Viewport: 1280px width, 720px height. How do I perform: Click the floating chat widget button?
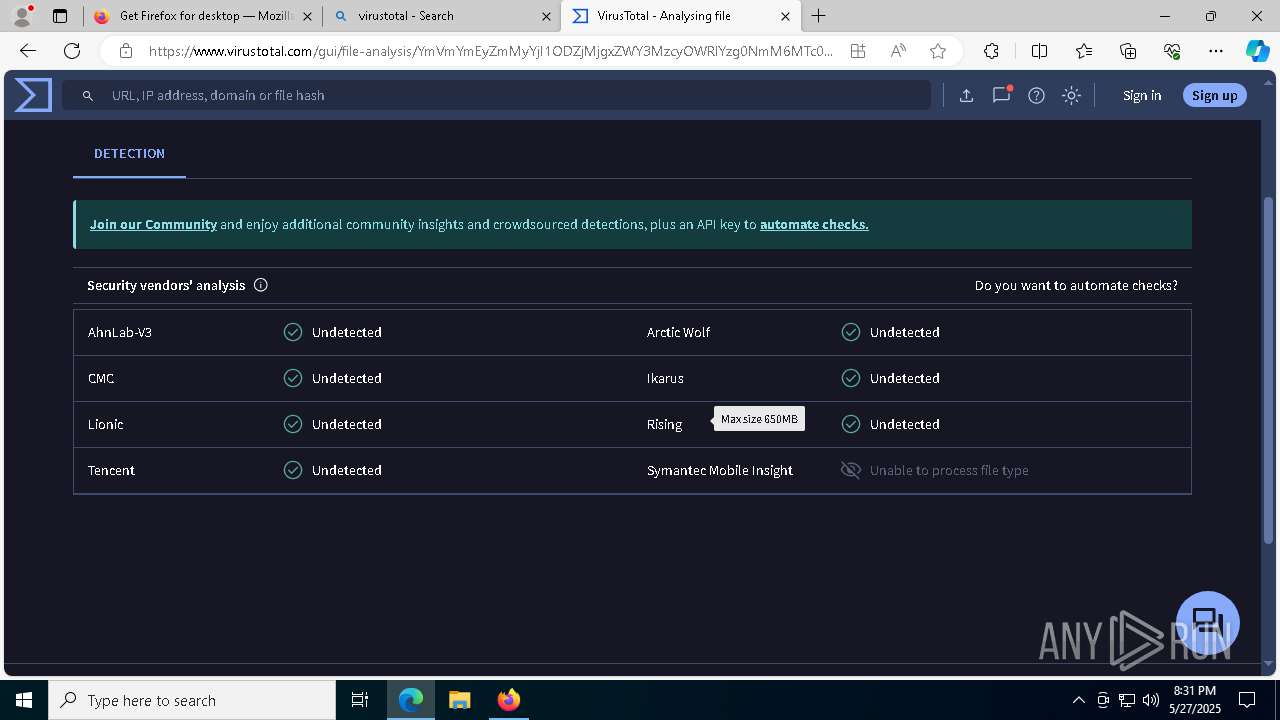click(1208, 622)
